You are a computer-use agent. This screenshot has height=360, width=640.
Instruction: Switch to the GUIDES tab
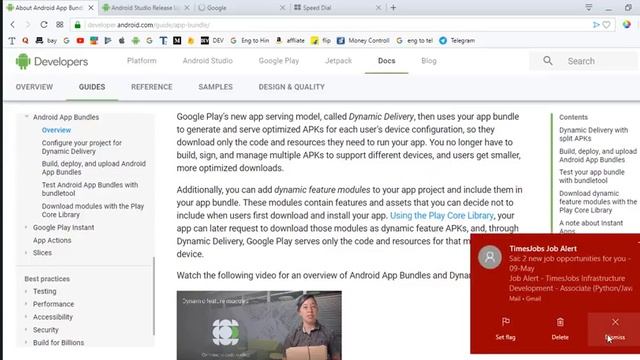[92, 87]
